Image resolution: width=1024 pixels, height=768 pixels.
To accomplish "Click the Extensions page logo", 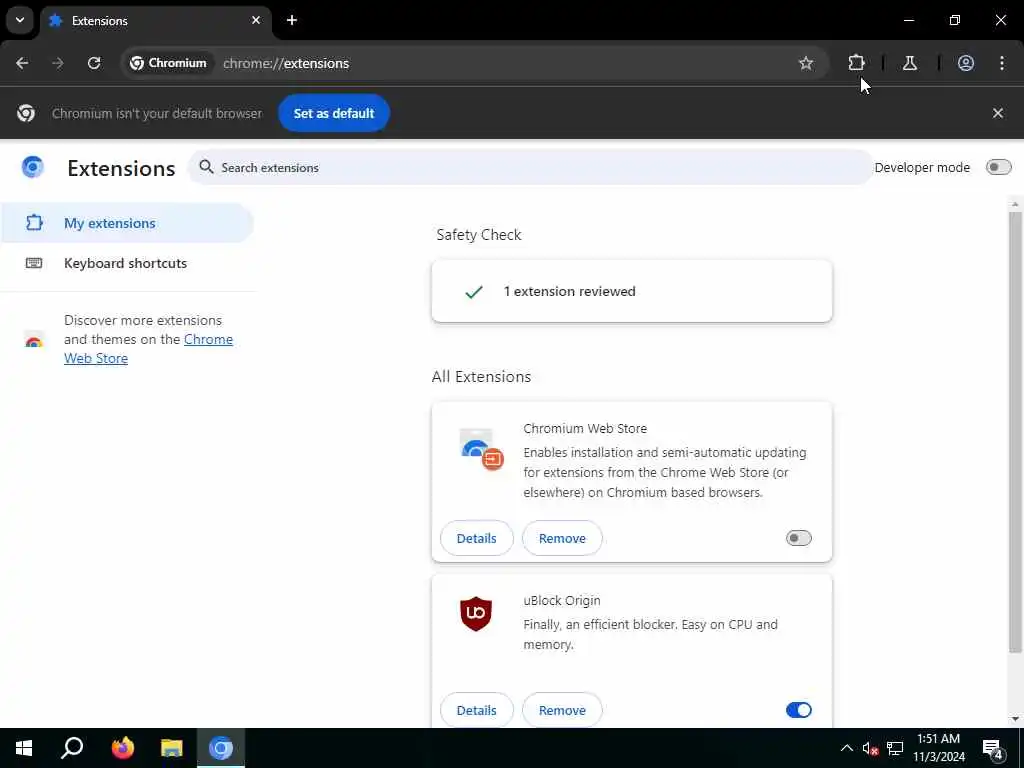I will pos(33,167).
